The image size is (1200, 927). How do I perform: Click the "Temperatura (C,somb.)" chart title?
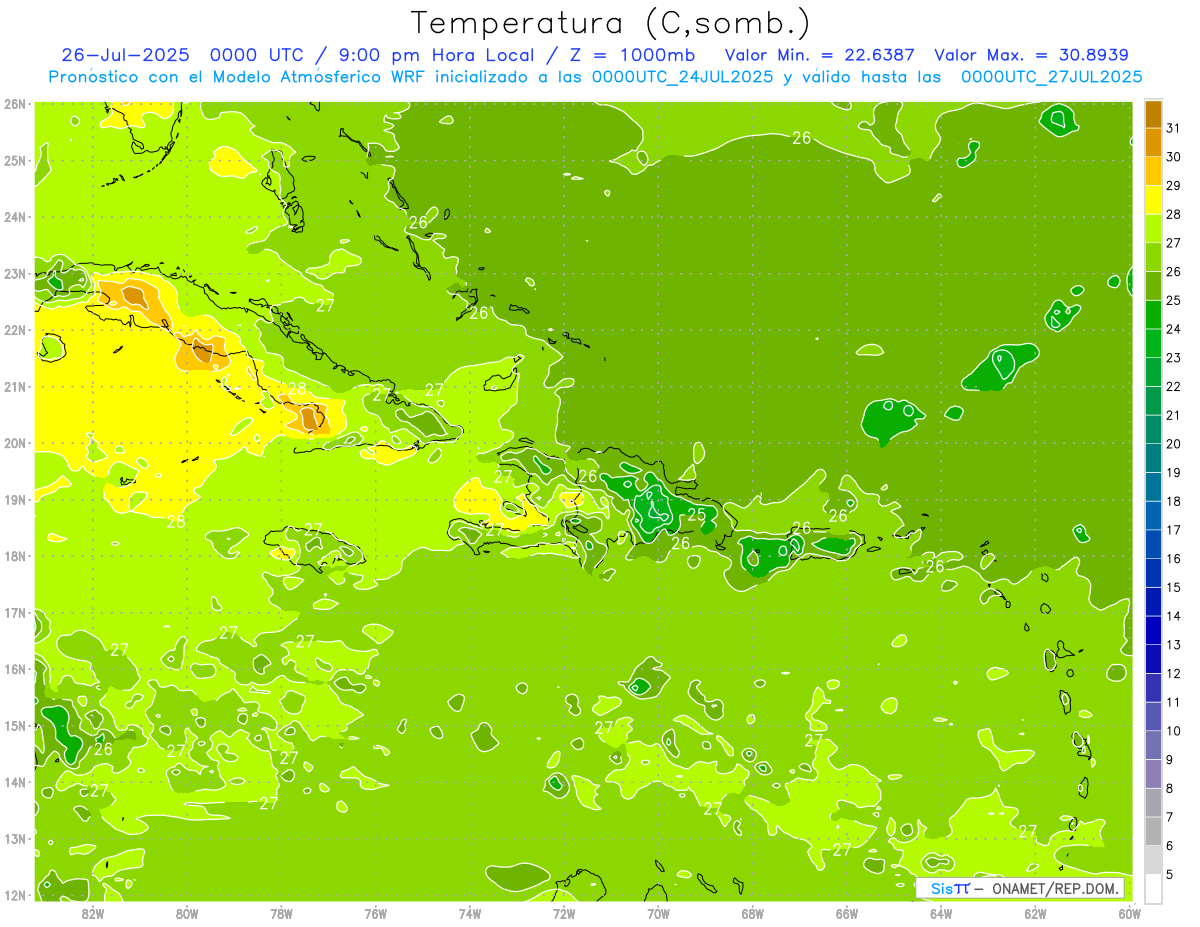[x=611, y=22]
